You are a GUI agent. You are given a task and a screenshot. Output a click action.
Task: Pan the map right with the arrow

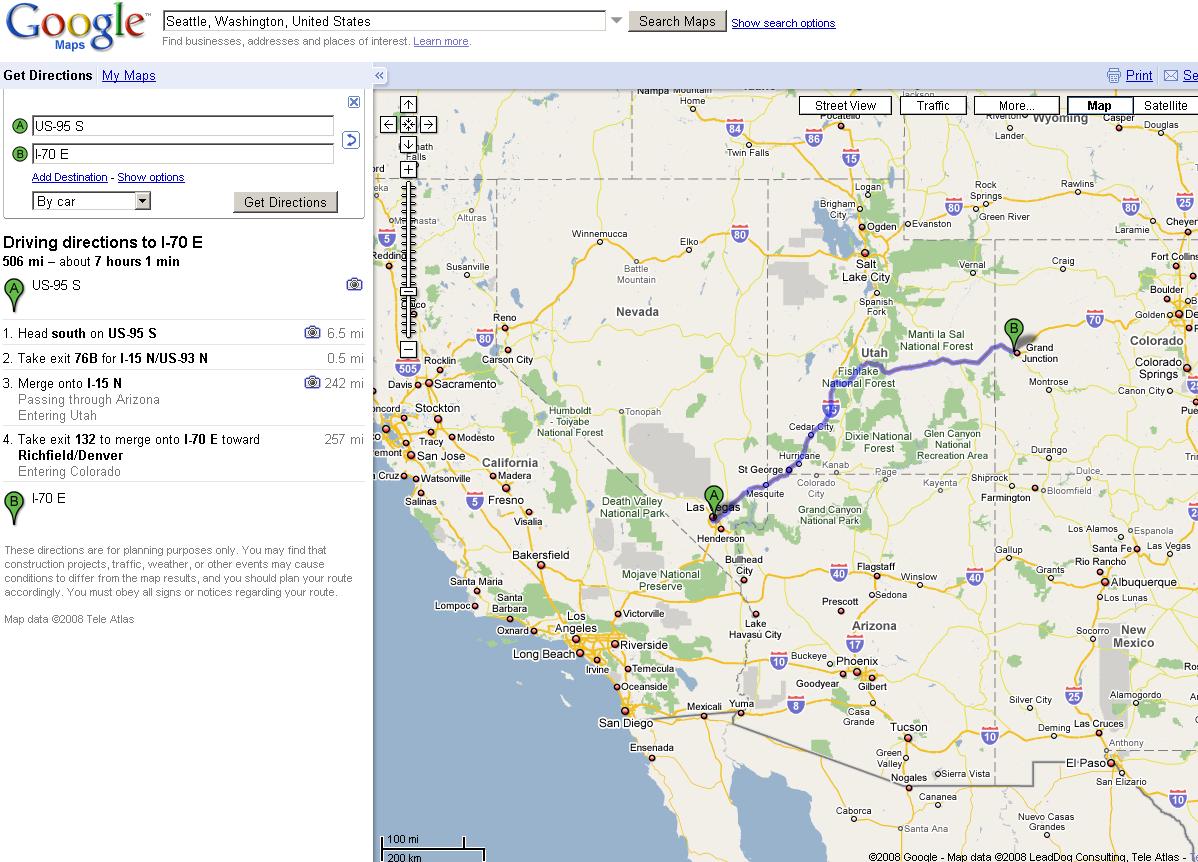point(428,125)
